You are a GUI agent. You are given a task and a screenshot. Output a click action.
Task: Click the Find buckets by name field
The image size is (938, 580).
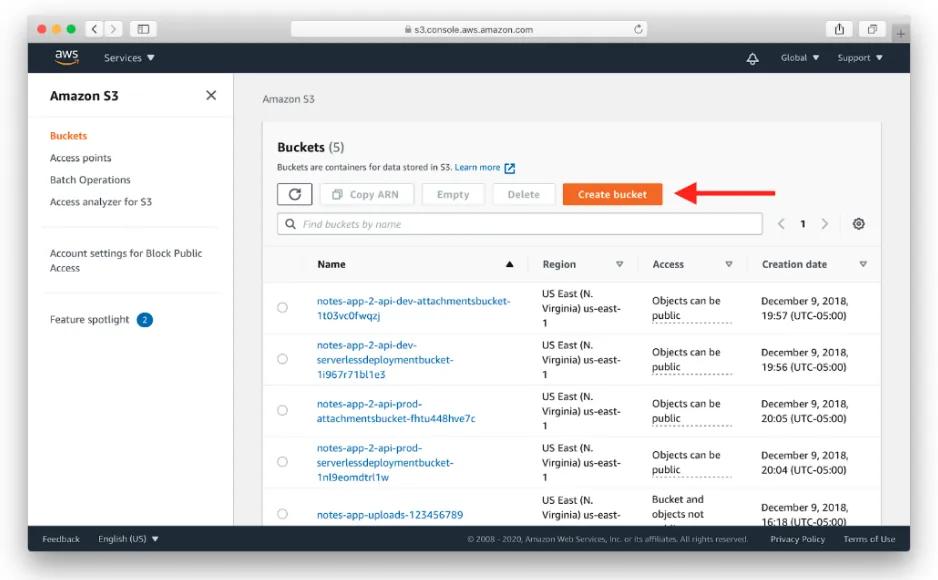(x=519, y=224)
